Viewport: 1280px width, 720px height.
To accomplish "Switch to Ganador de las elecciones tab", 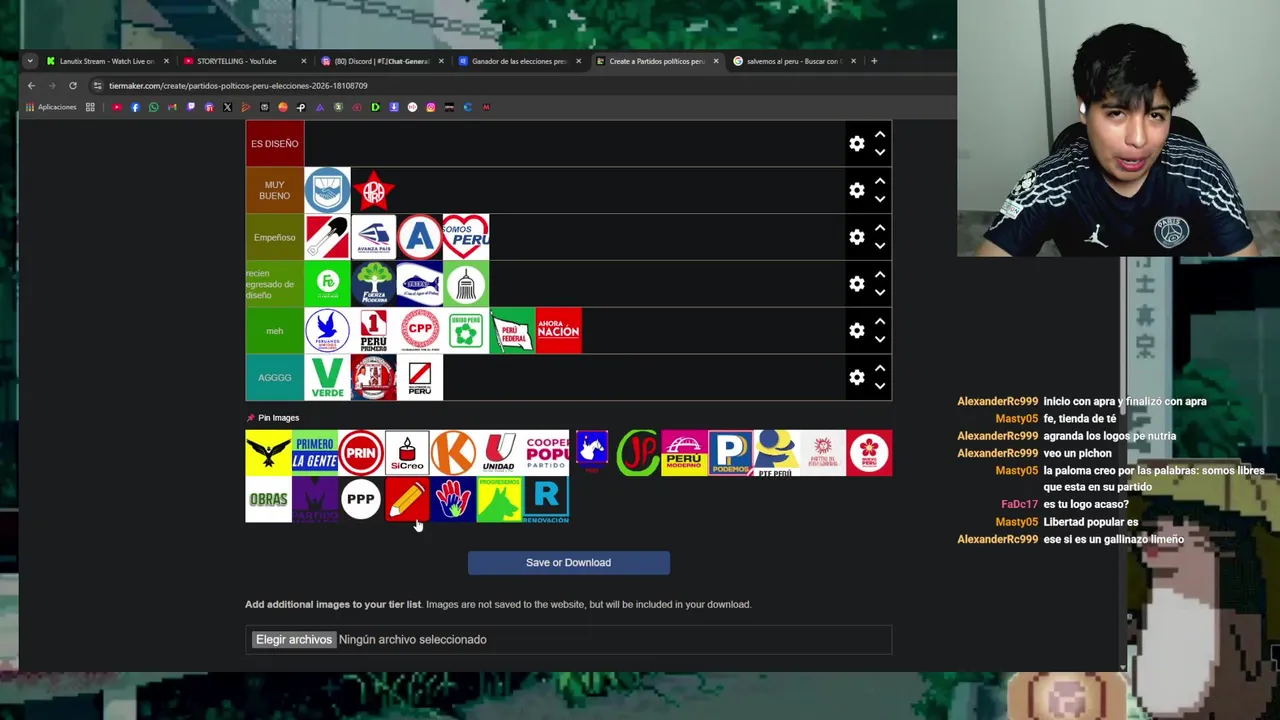I will click(x=519, y=61).
